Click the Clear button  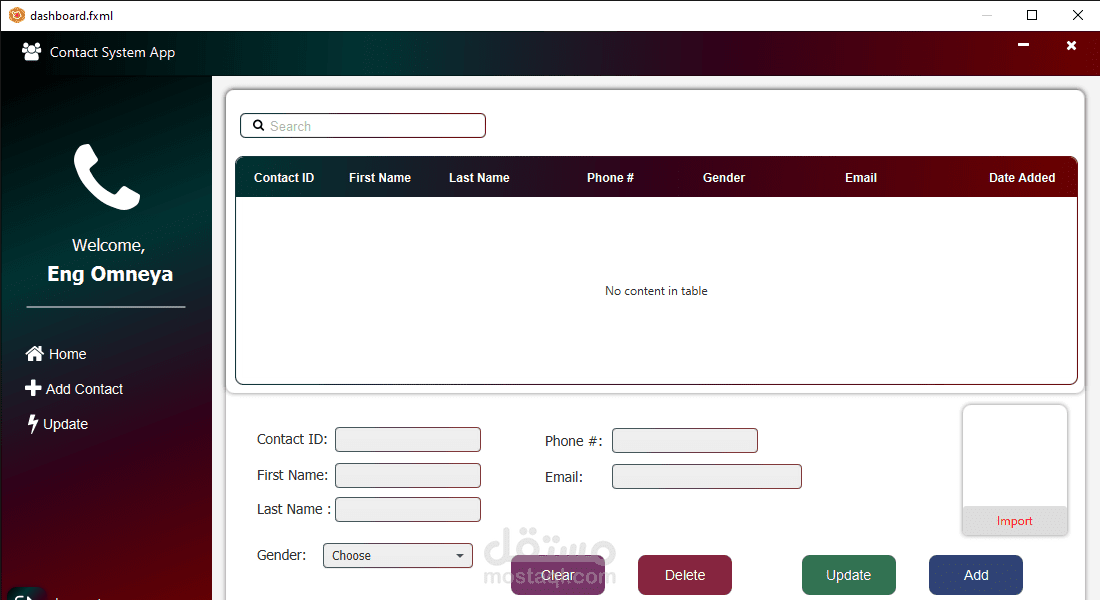(x=558, y=575)
